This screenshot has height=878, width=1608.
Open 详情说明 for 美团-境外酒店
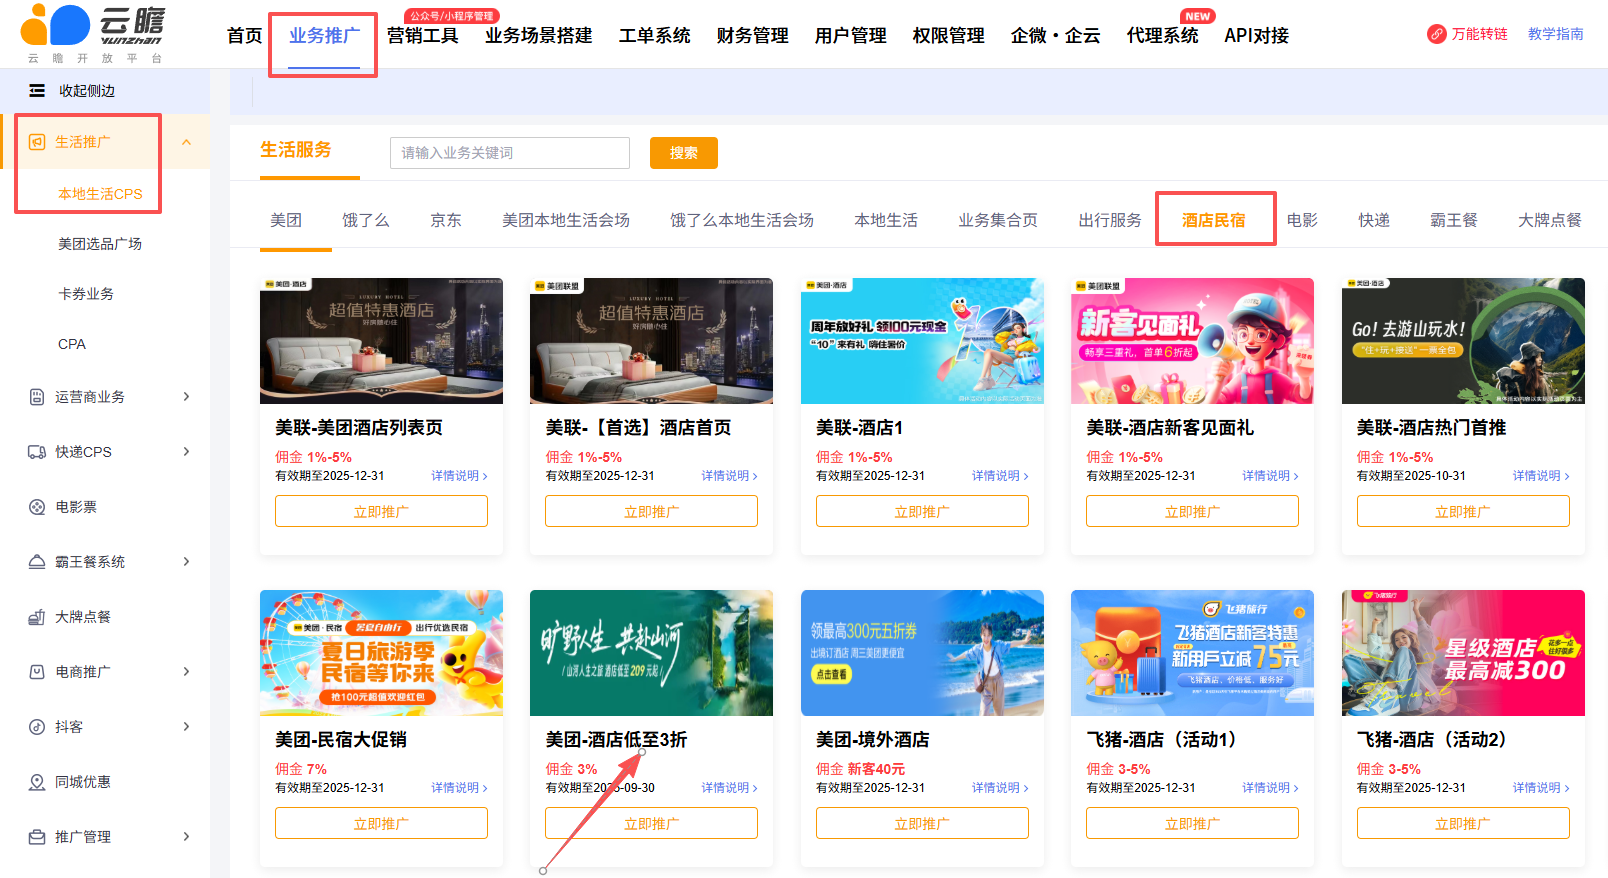point(1000,788)
